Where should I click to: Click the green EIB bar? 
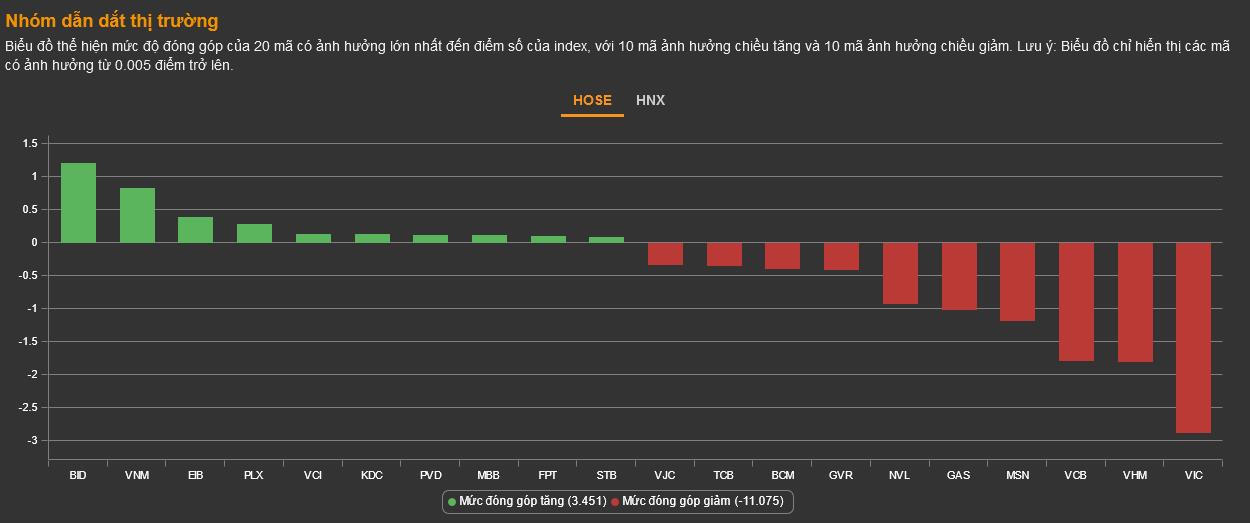click(196, 230)
